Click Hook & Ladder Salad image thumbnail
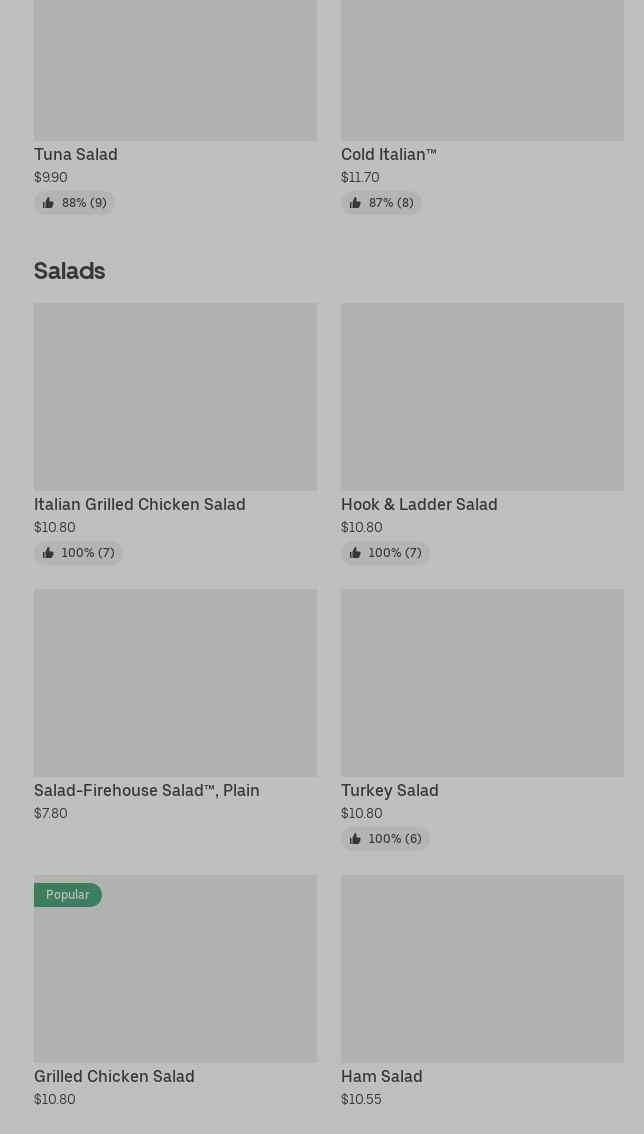 click(482, 396)
